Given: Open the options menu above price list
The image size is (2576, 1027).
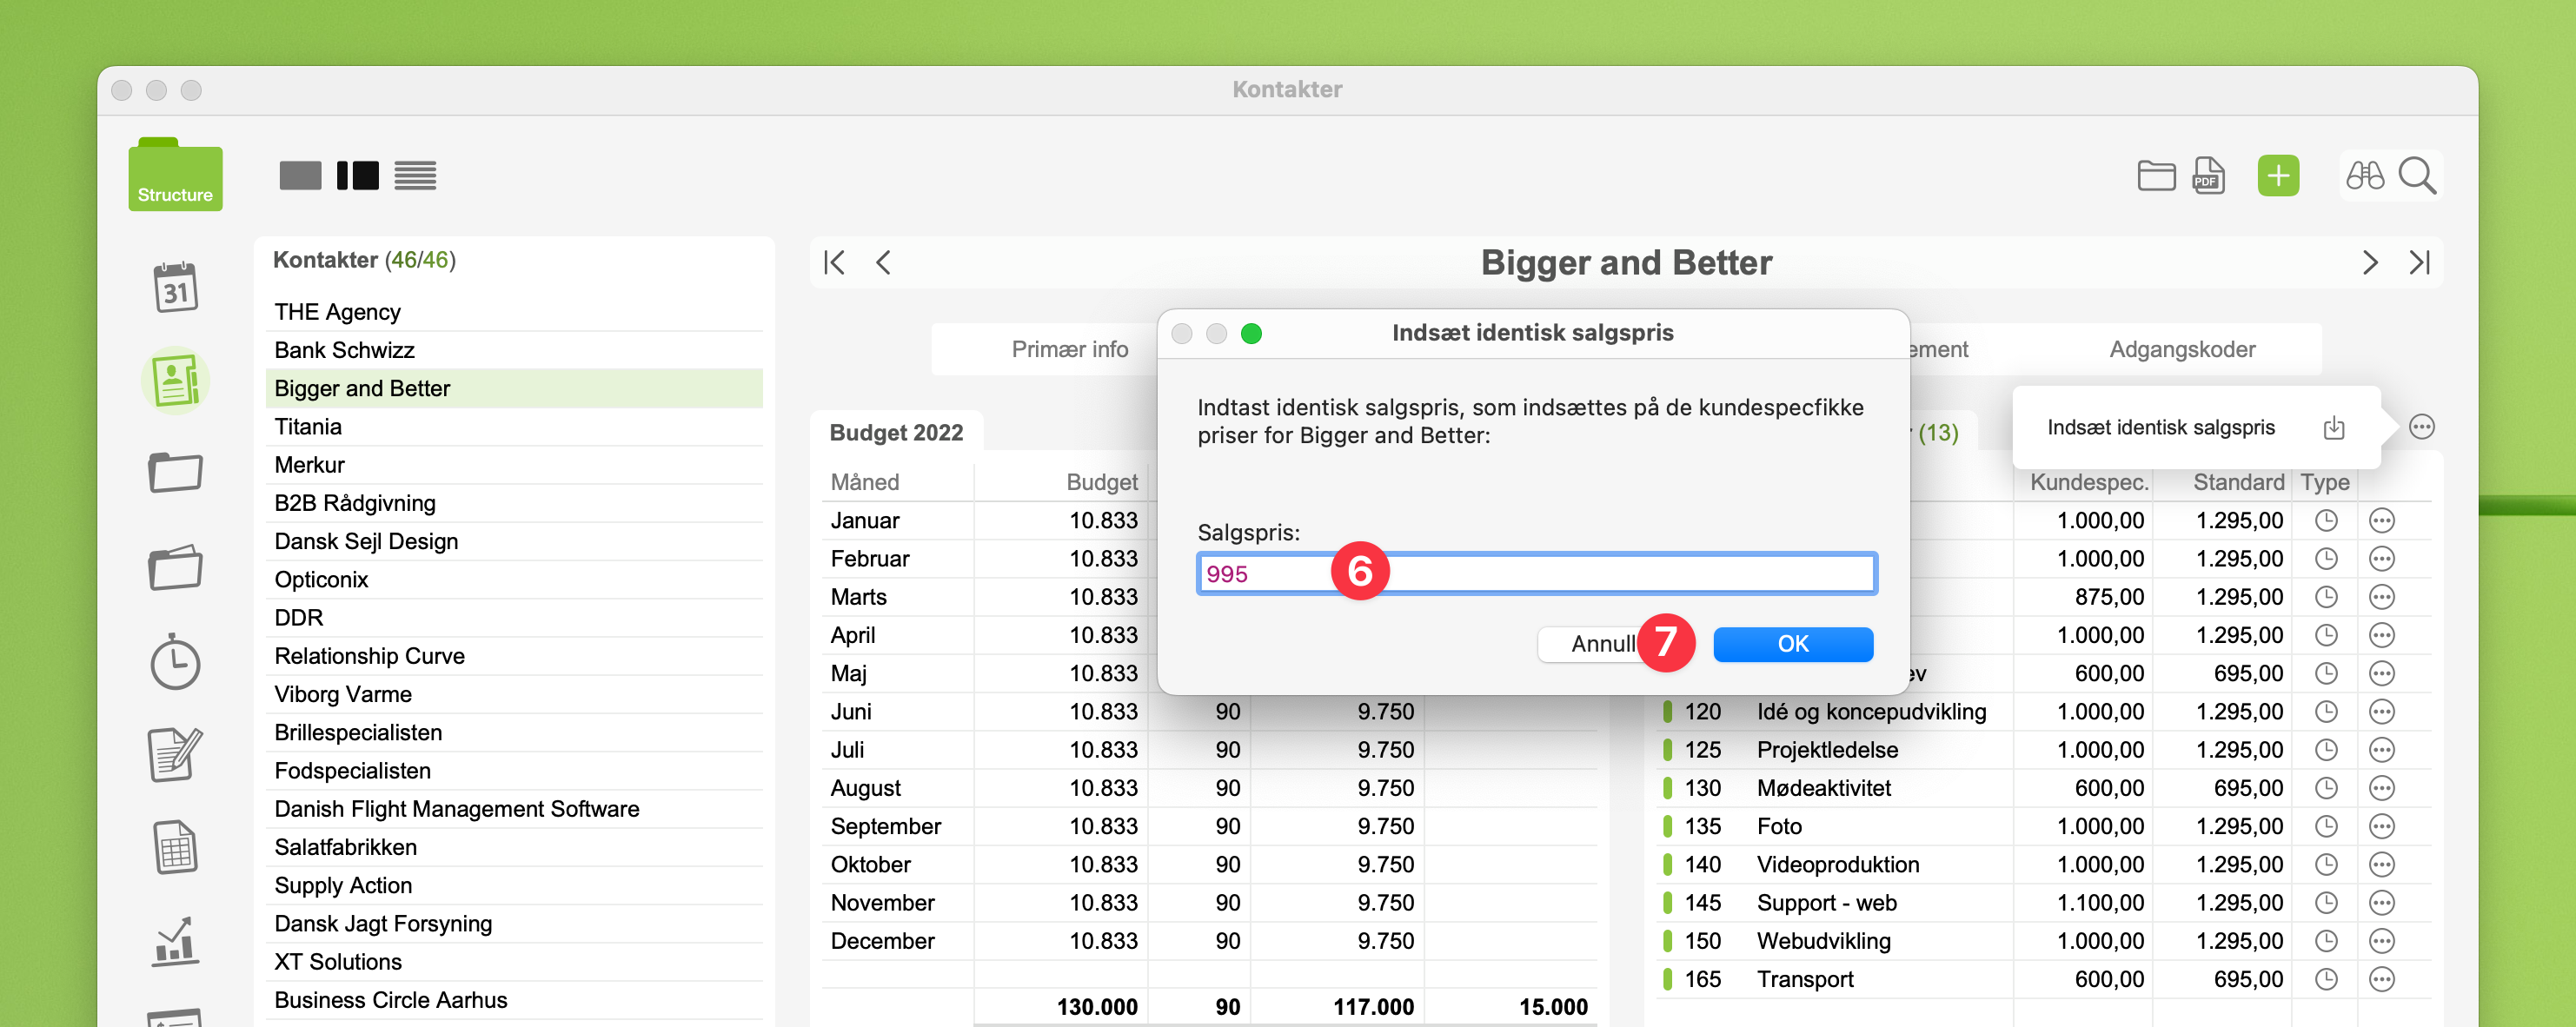Looking at the screenshot, I should pos(2421,428).
